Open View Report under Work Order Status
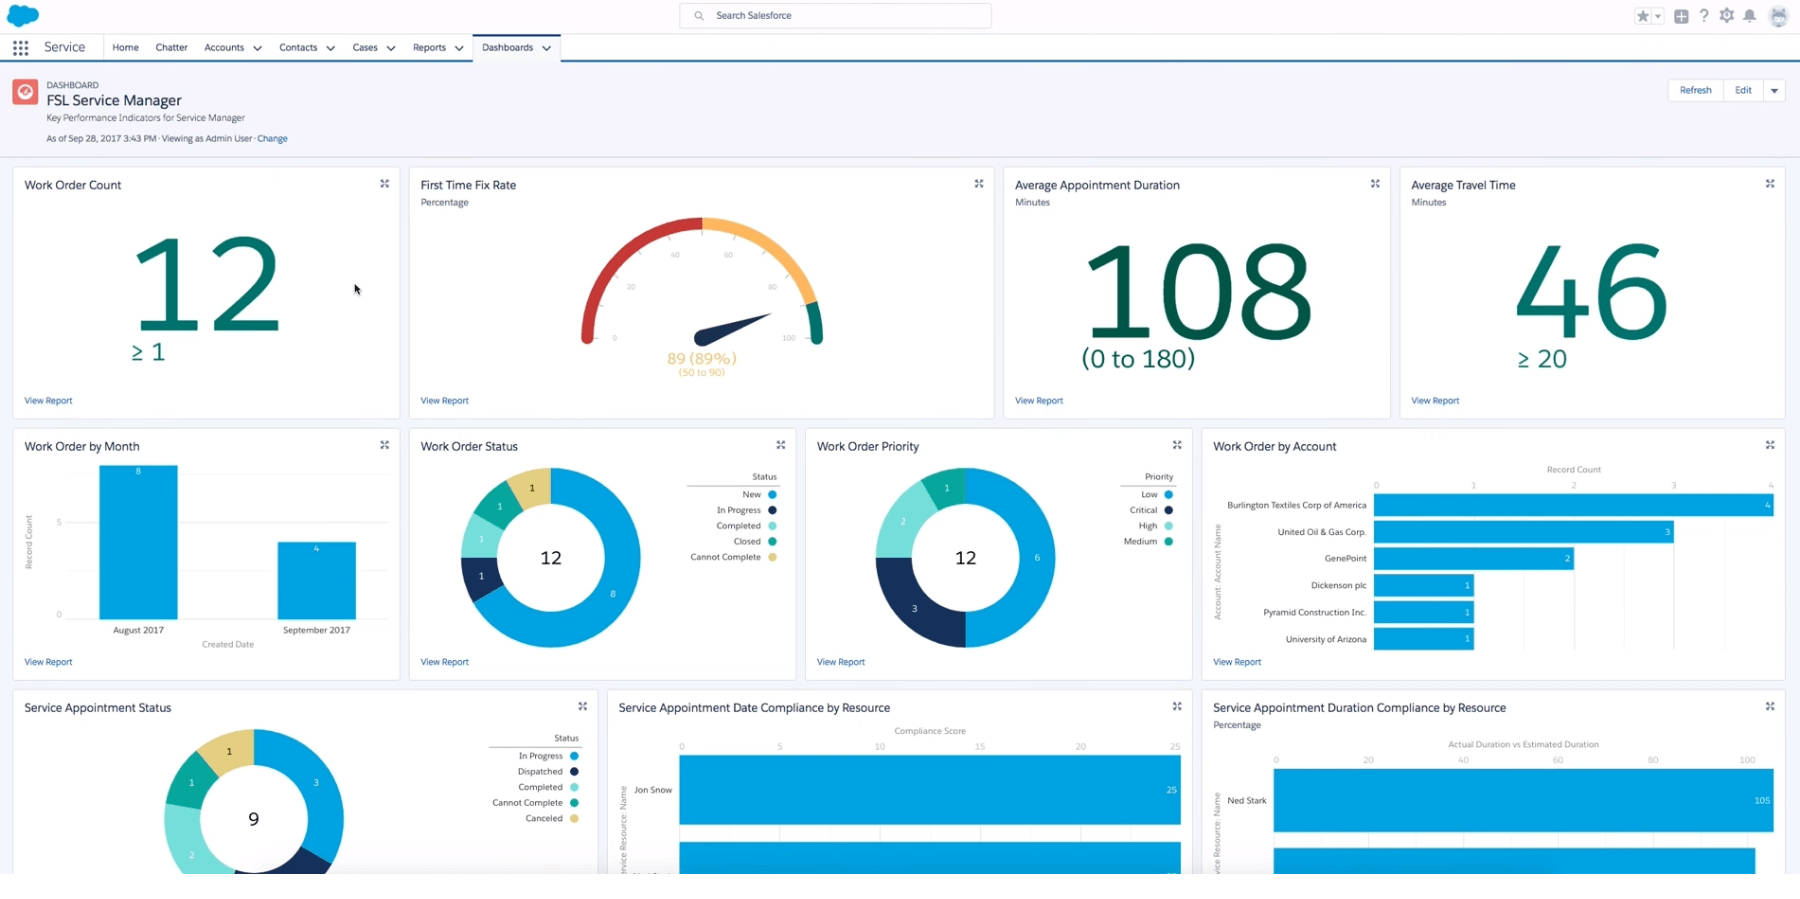 (x=444, y=662)
